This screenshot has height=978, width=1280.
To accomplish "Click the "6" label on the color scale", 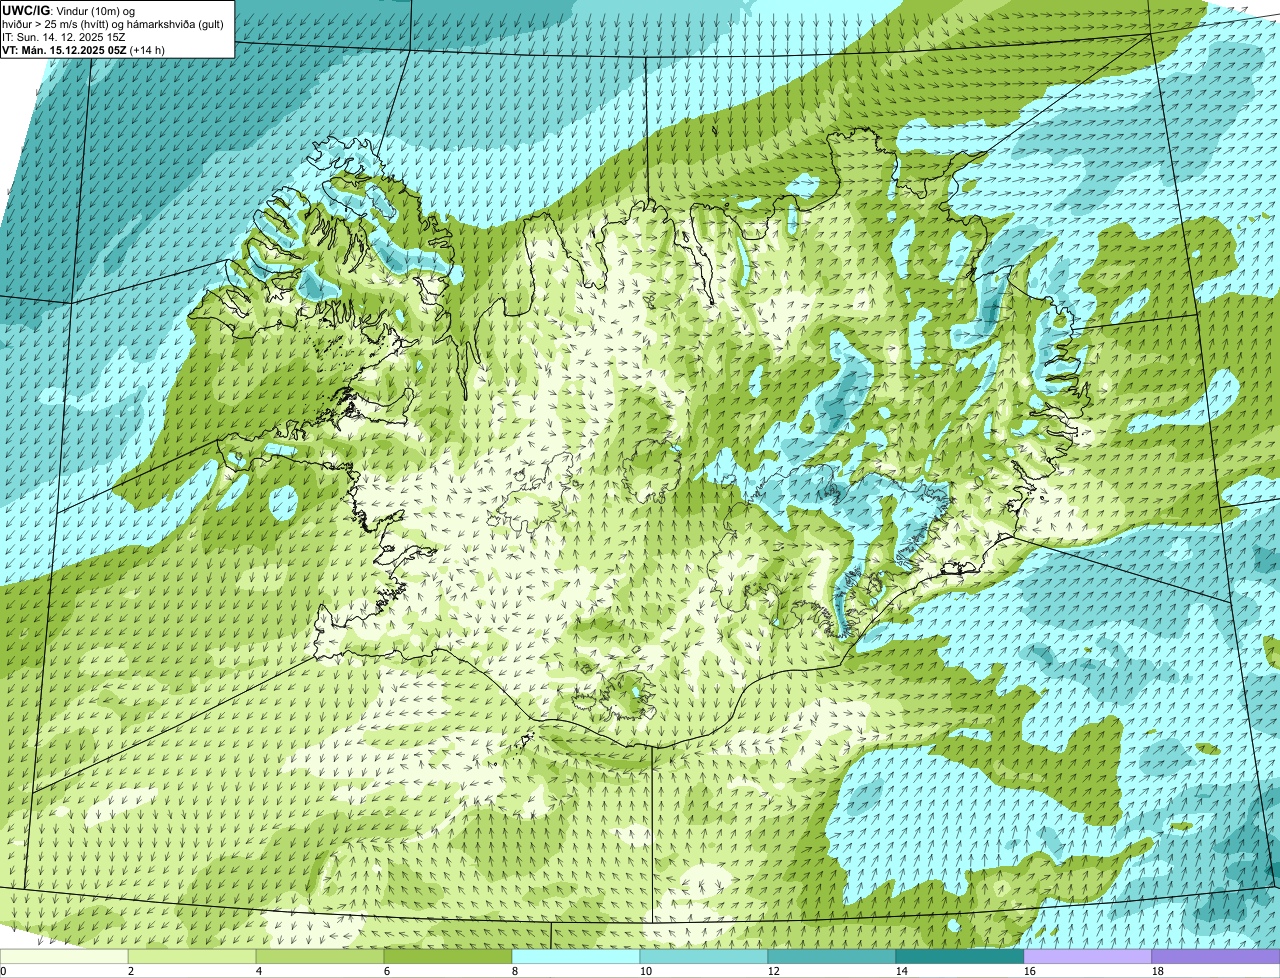I will coord(387,971).
